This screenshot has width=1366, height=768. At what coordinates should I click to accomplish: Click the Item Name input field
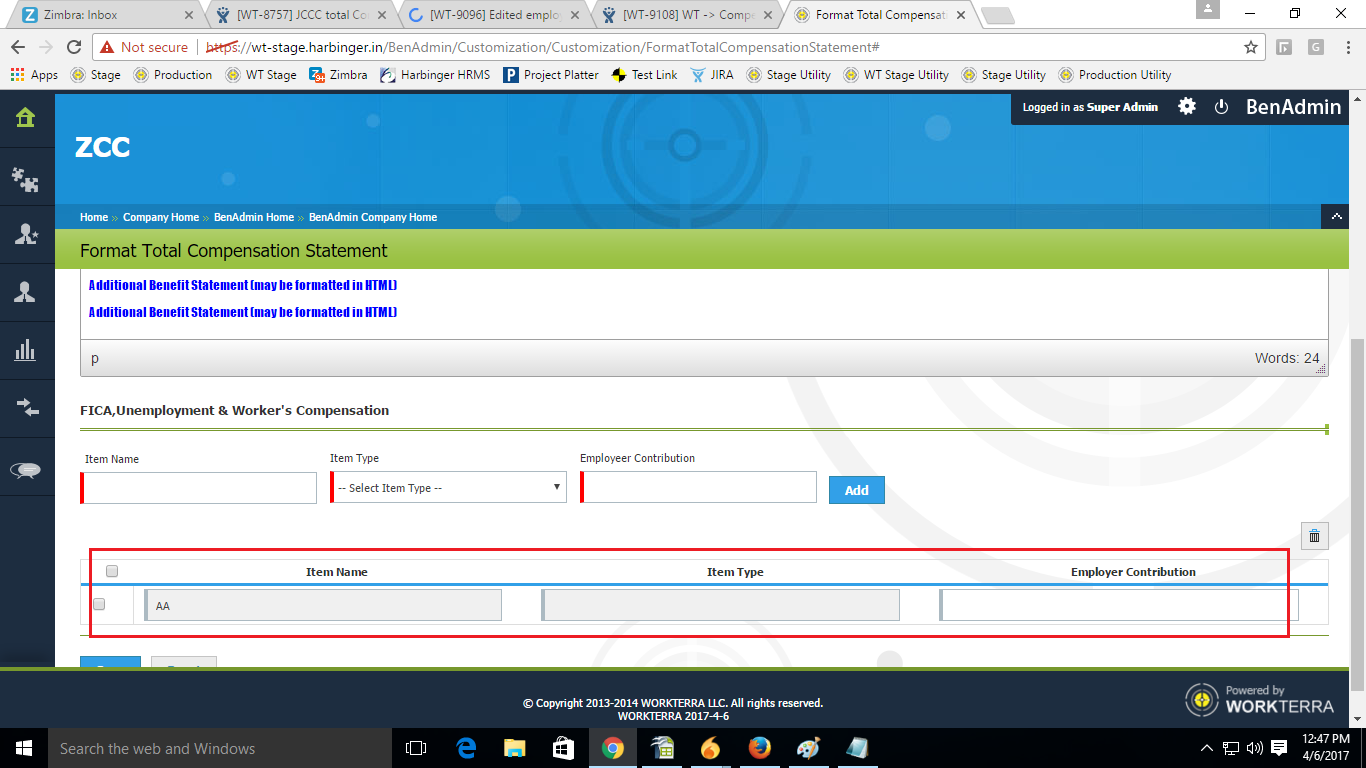click(x=200, y=488)
